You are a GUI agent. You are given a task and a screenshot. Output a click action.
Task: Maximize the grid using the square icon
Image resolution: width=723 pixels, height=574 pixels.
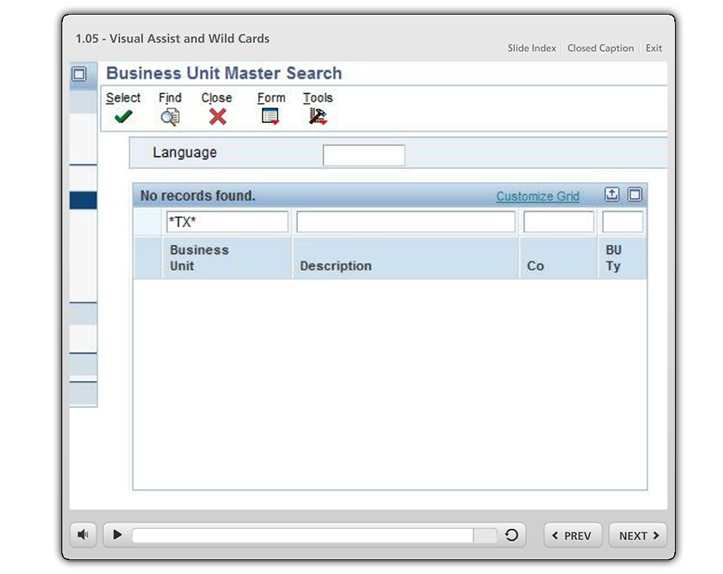tap(634, 195)
